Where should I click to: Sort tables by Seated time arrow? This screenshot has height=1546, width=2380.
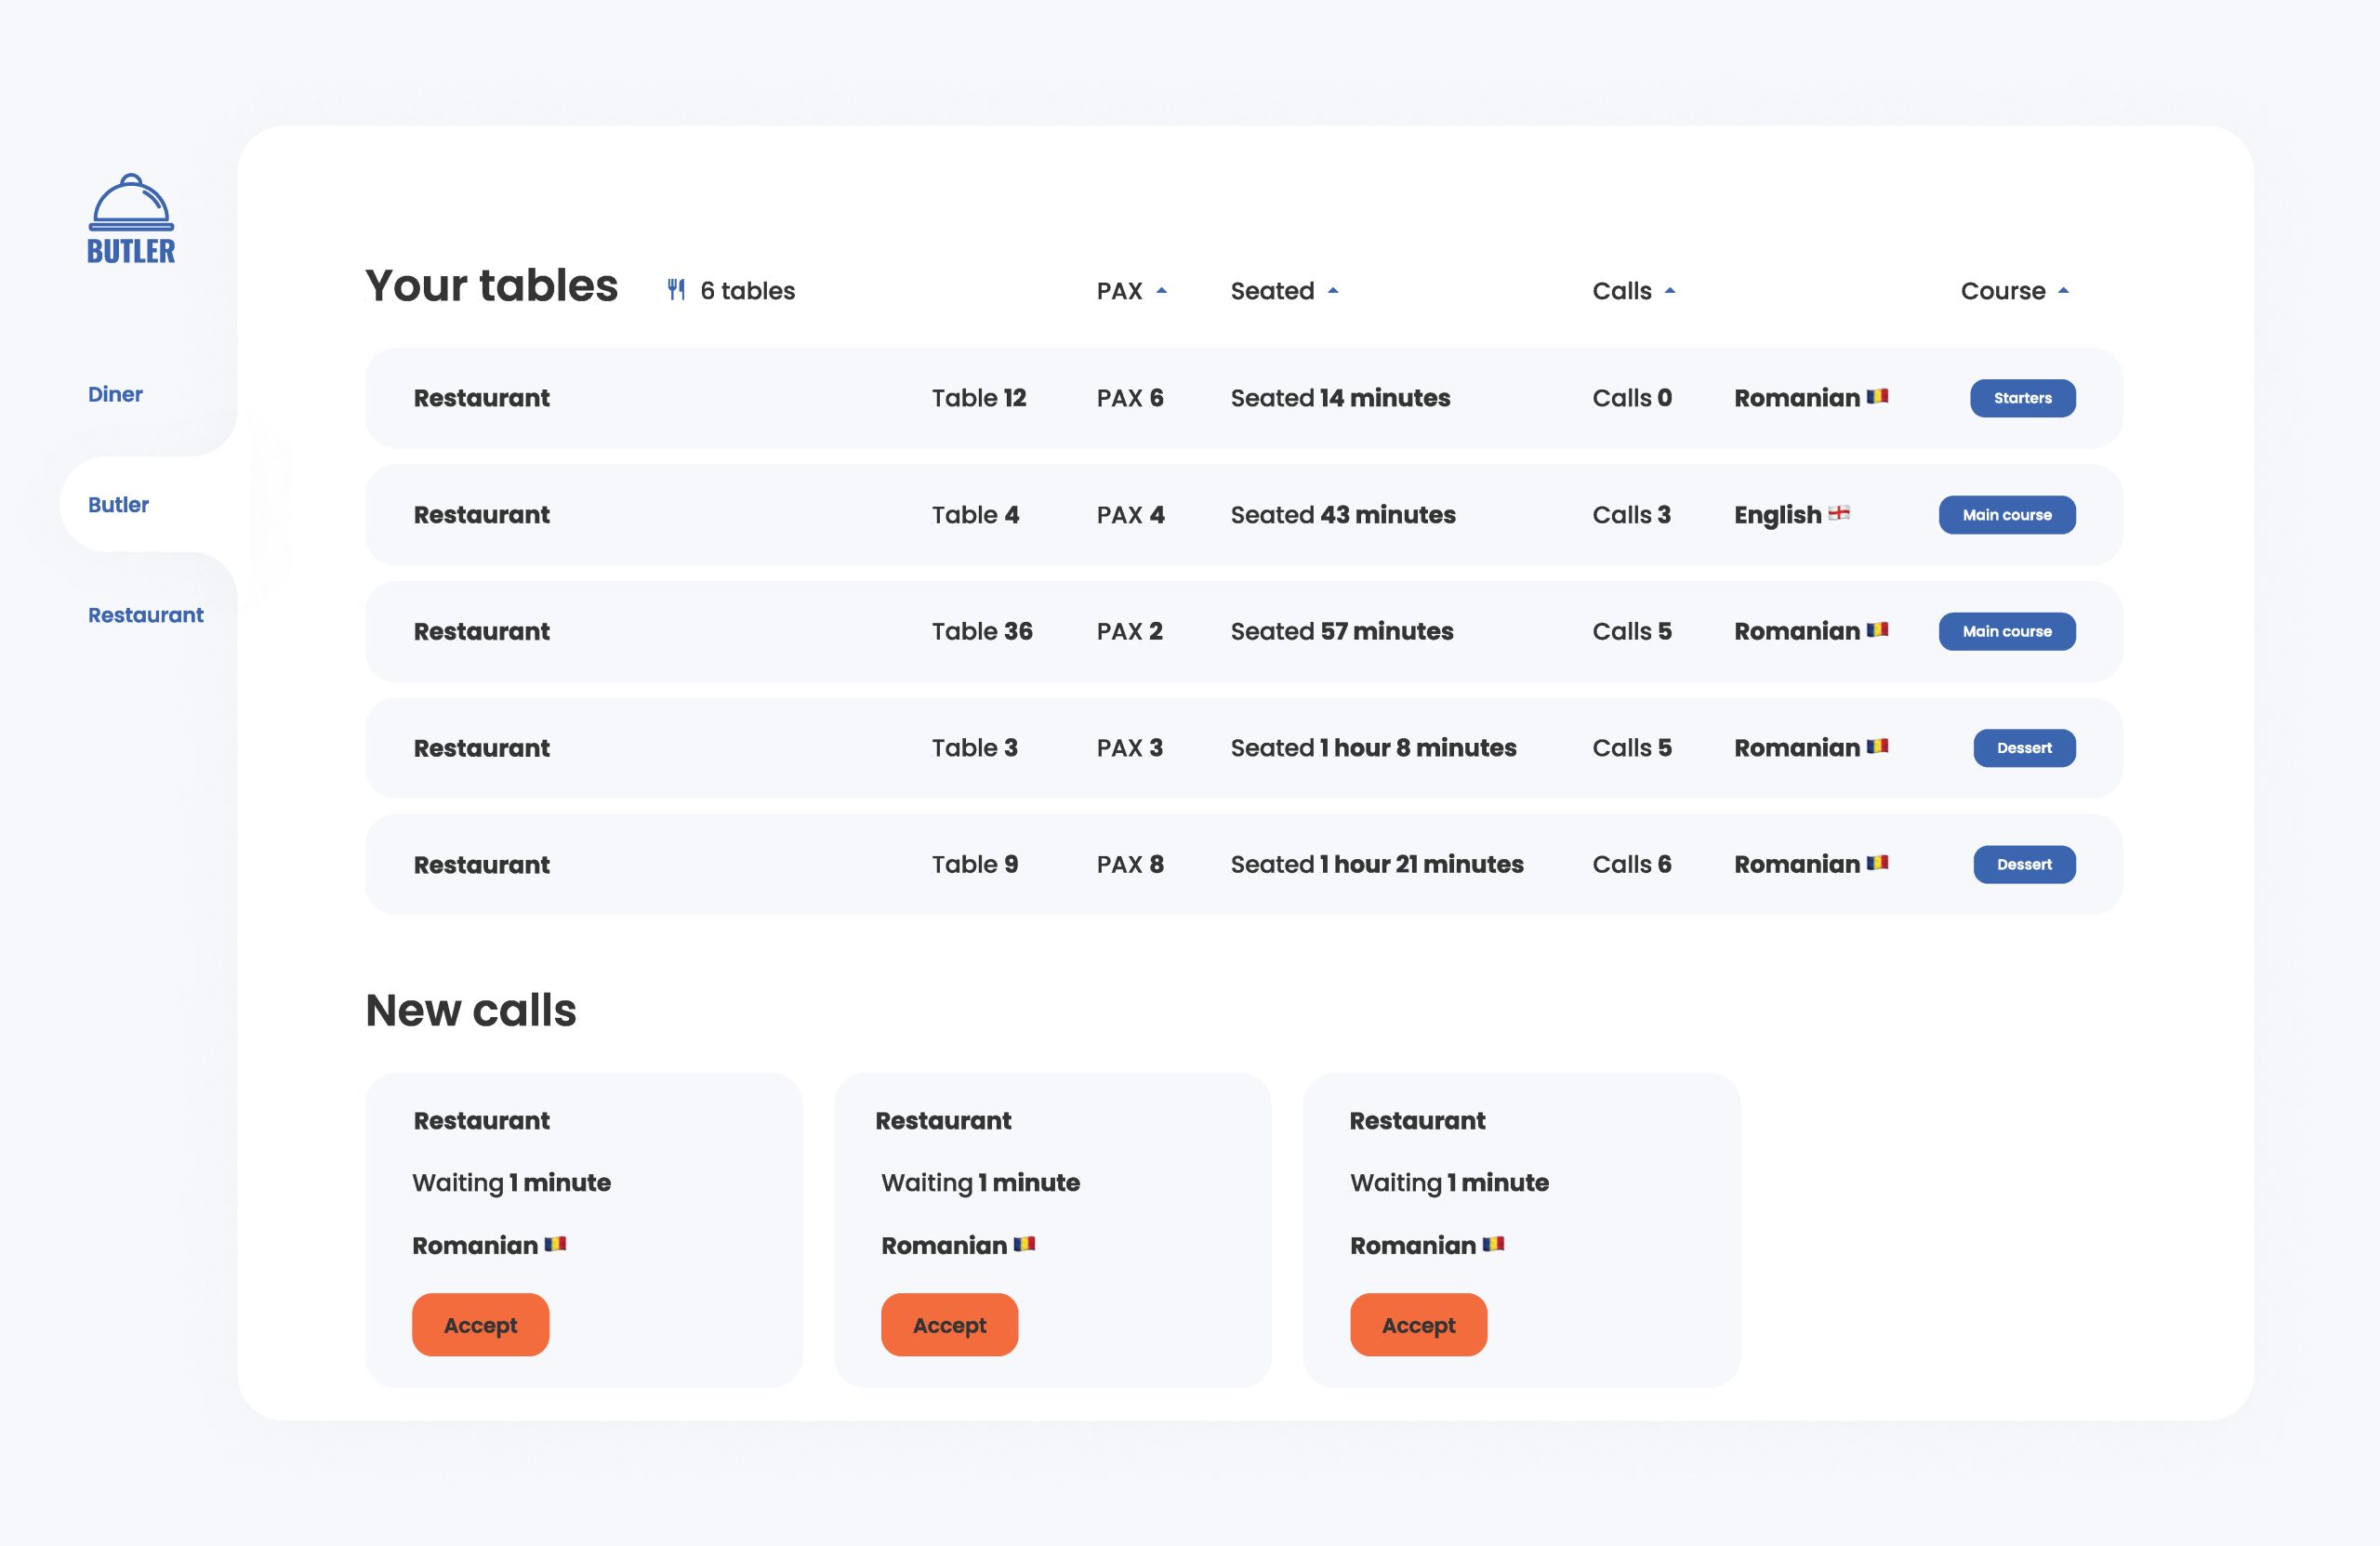(x=1332, y=291)
